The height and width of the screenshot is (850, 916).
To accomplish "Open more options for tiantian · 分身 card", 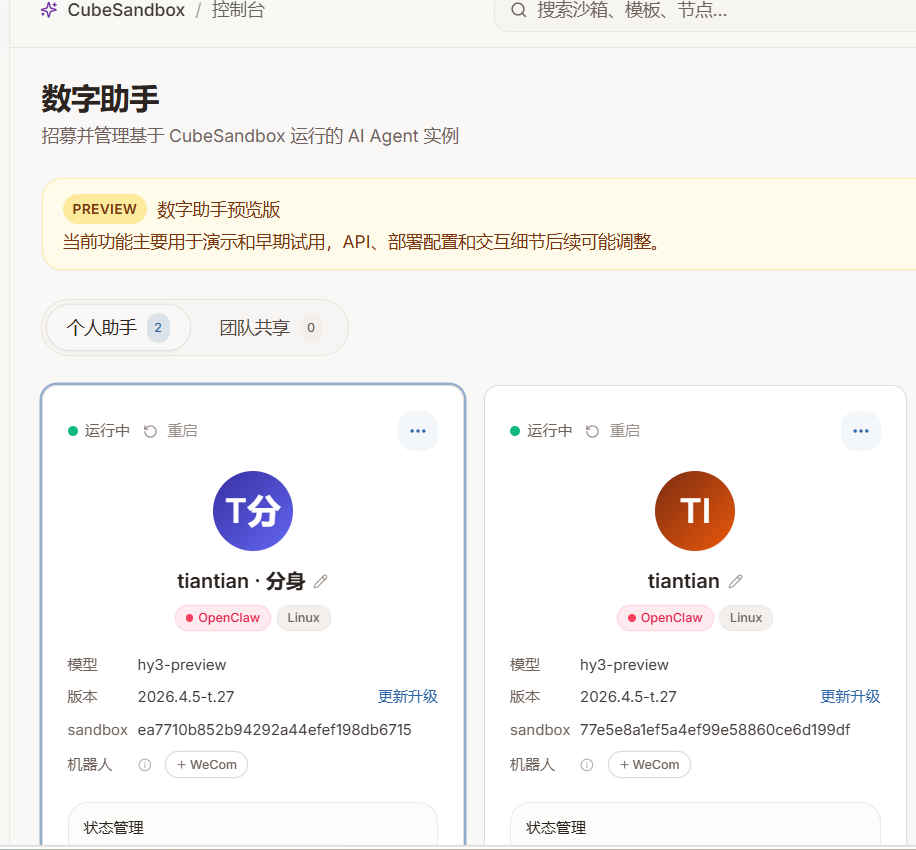I will pos(418,431).
